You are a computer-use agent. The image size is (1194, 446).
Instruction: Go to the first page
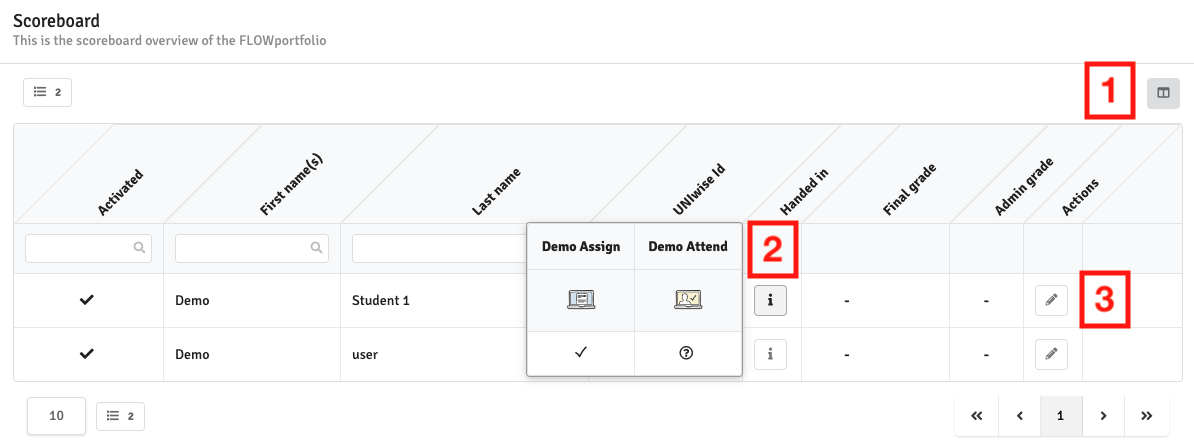coord(977,416)
